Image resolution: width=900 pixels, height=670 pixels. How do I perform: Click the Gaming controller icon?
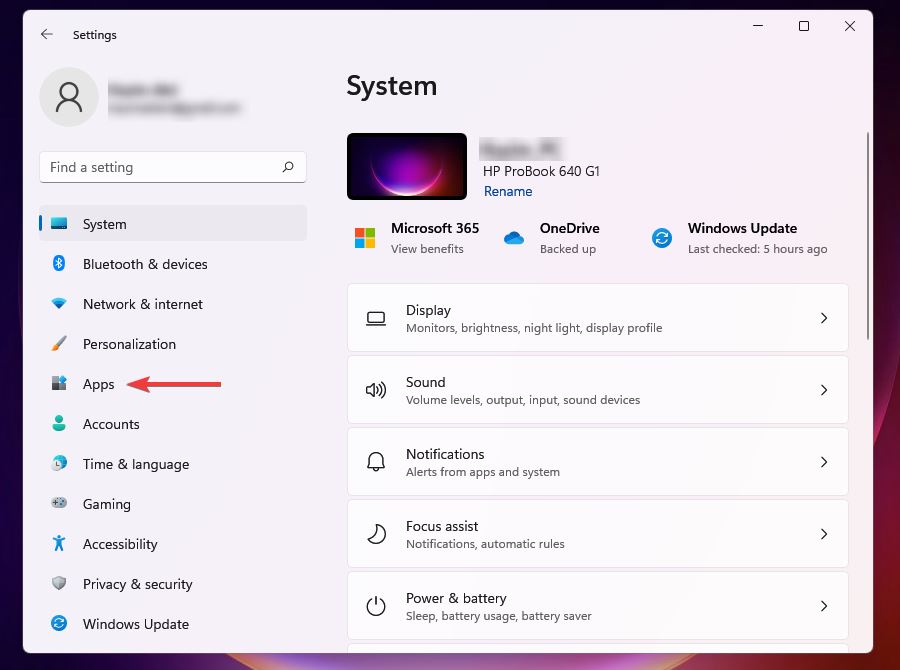coord(59,504)
